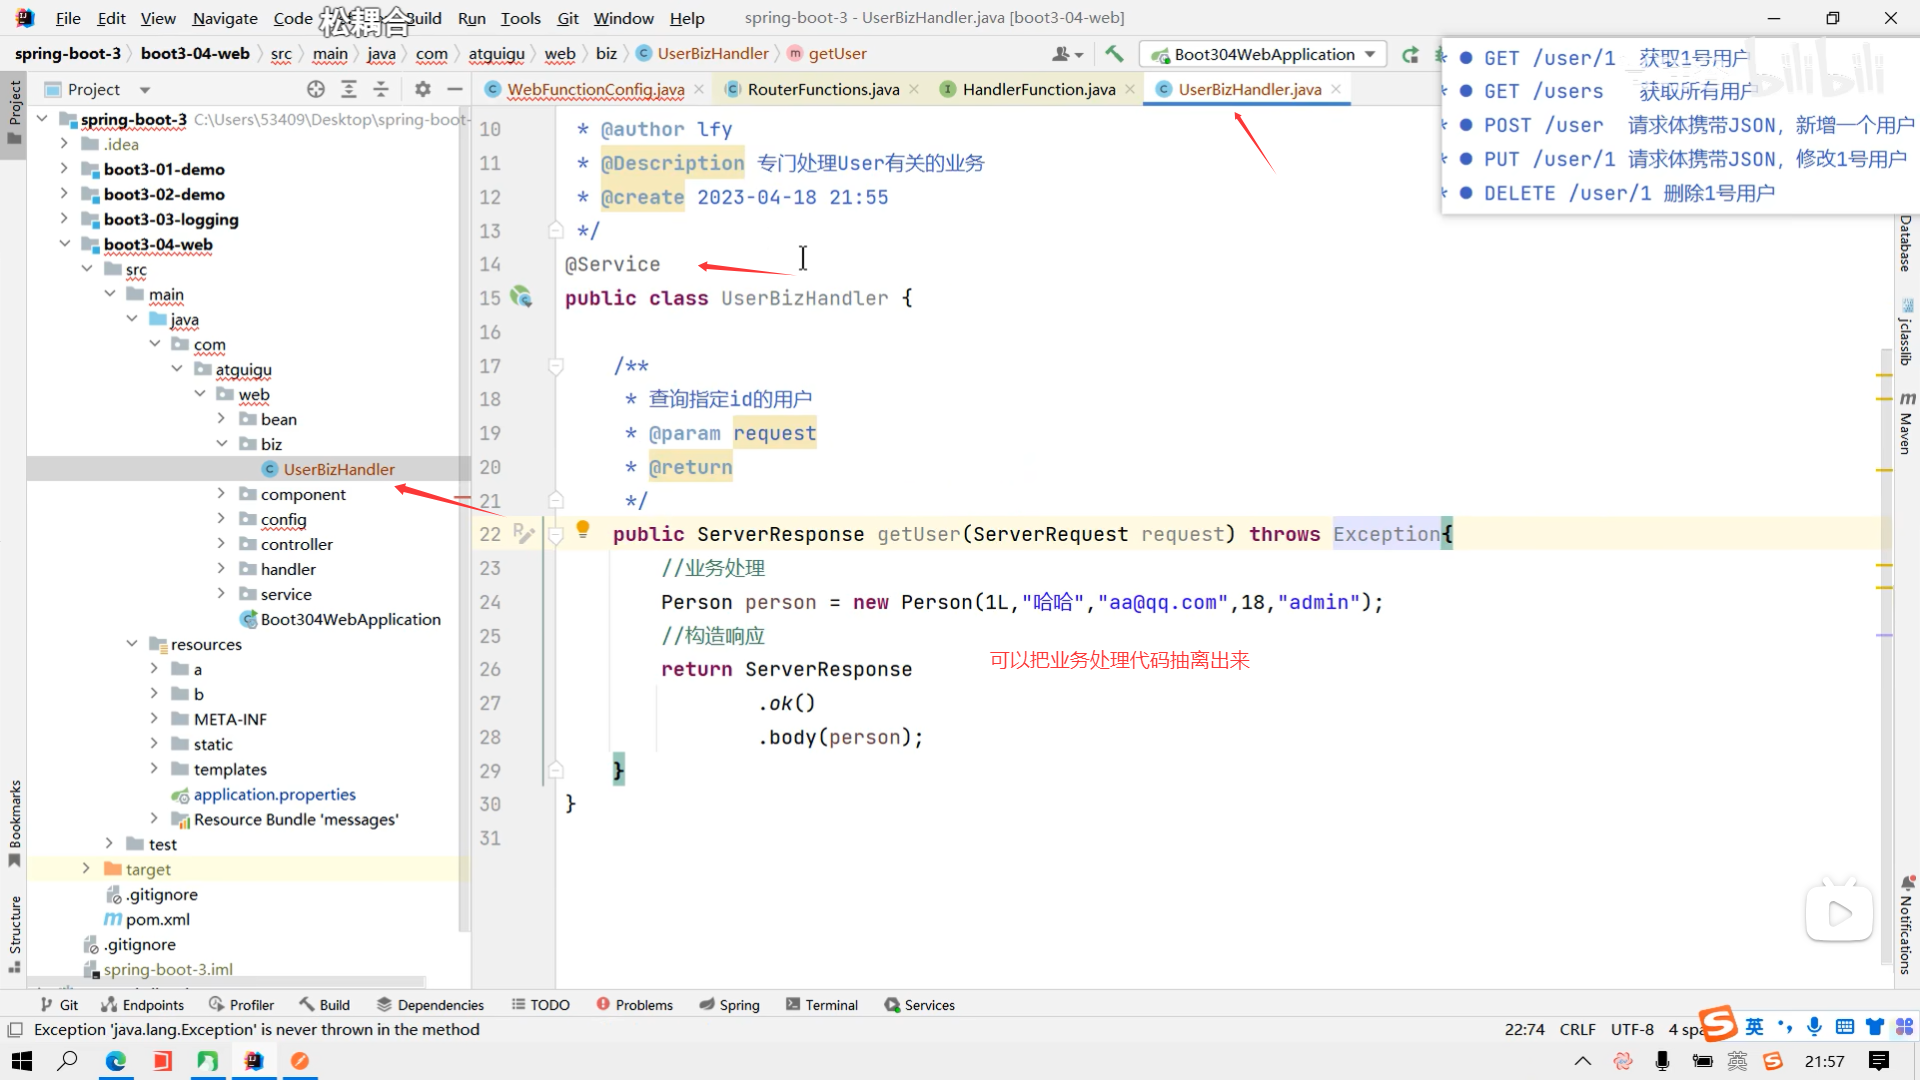The height and width of the screenshot is (1080, 1920).
Task: Click the Select Opened File target icon
Action: coord(316,89)
